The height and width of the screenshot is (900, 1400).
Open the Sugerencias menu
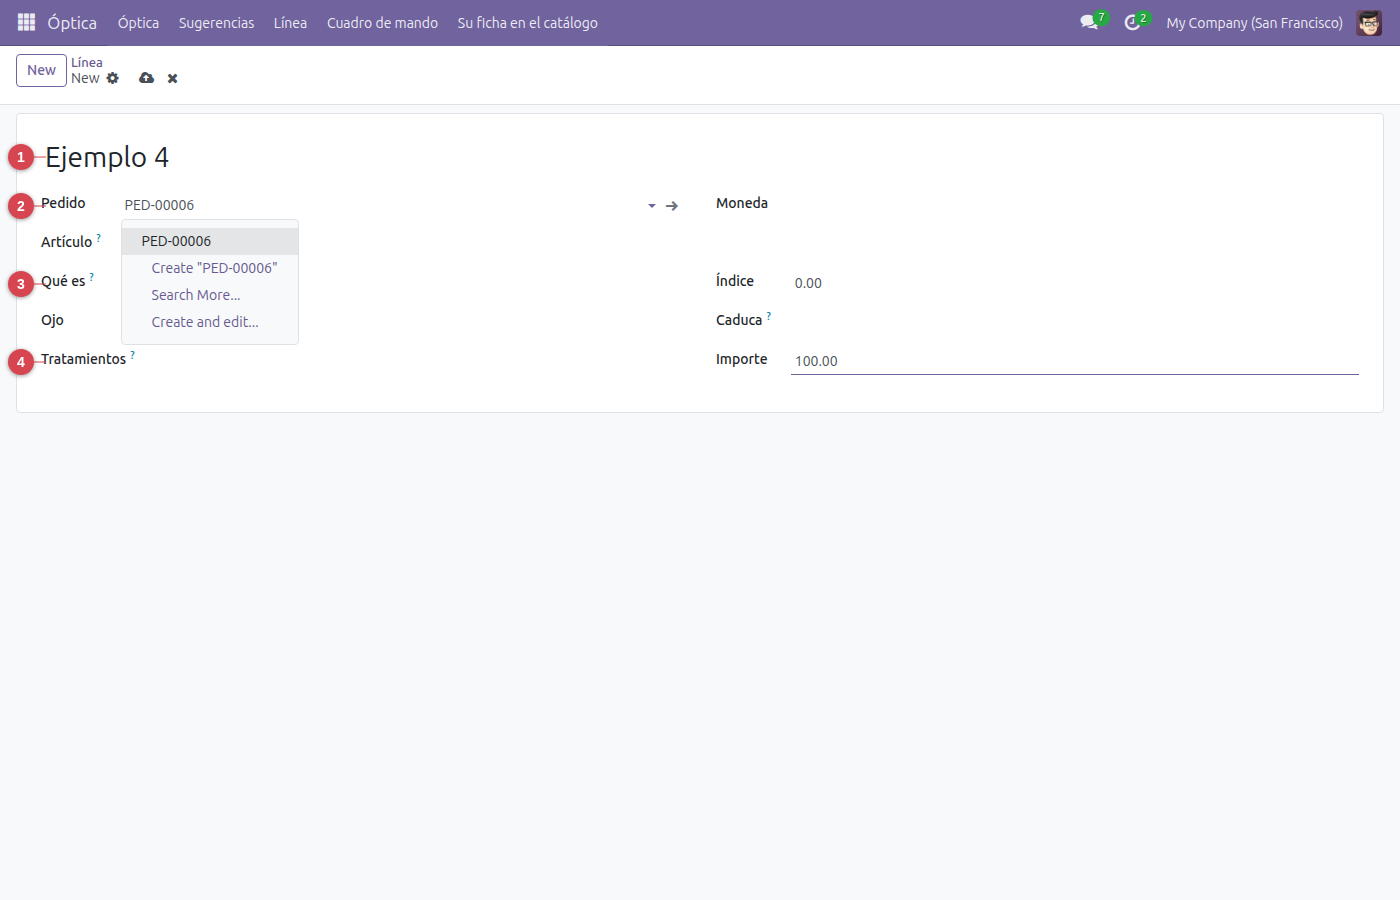(x=216, y=22)
